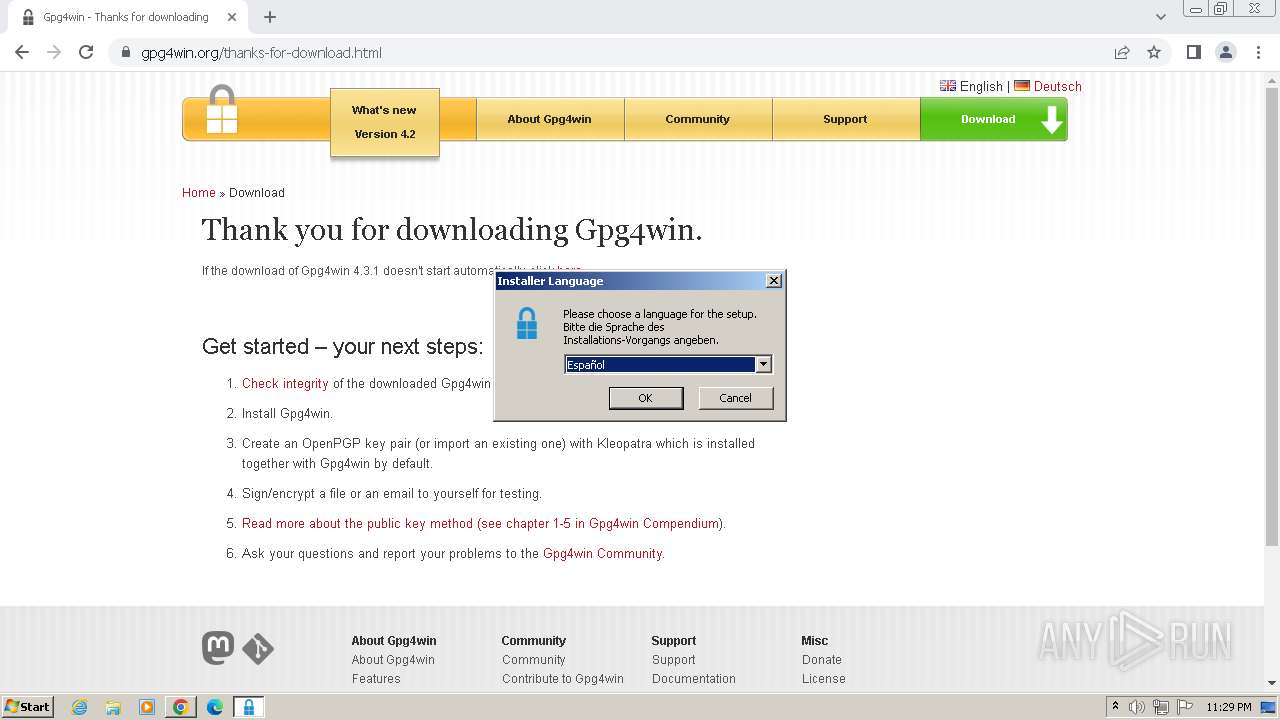Click the green Download menu button
The width and height of the screenshot is (1280, 720).
[x=993, y=119]
